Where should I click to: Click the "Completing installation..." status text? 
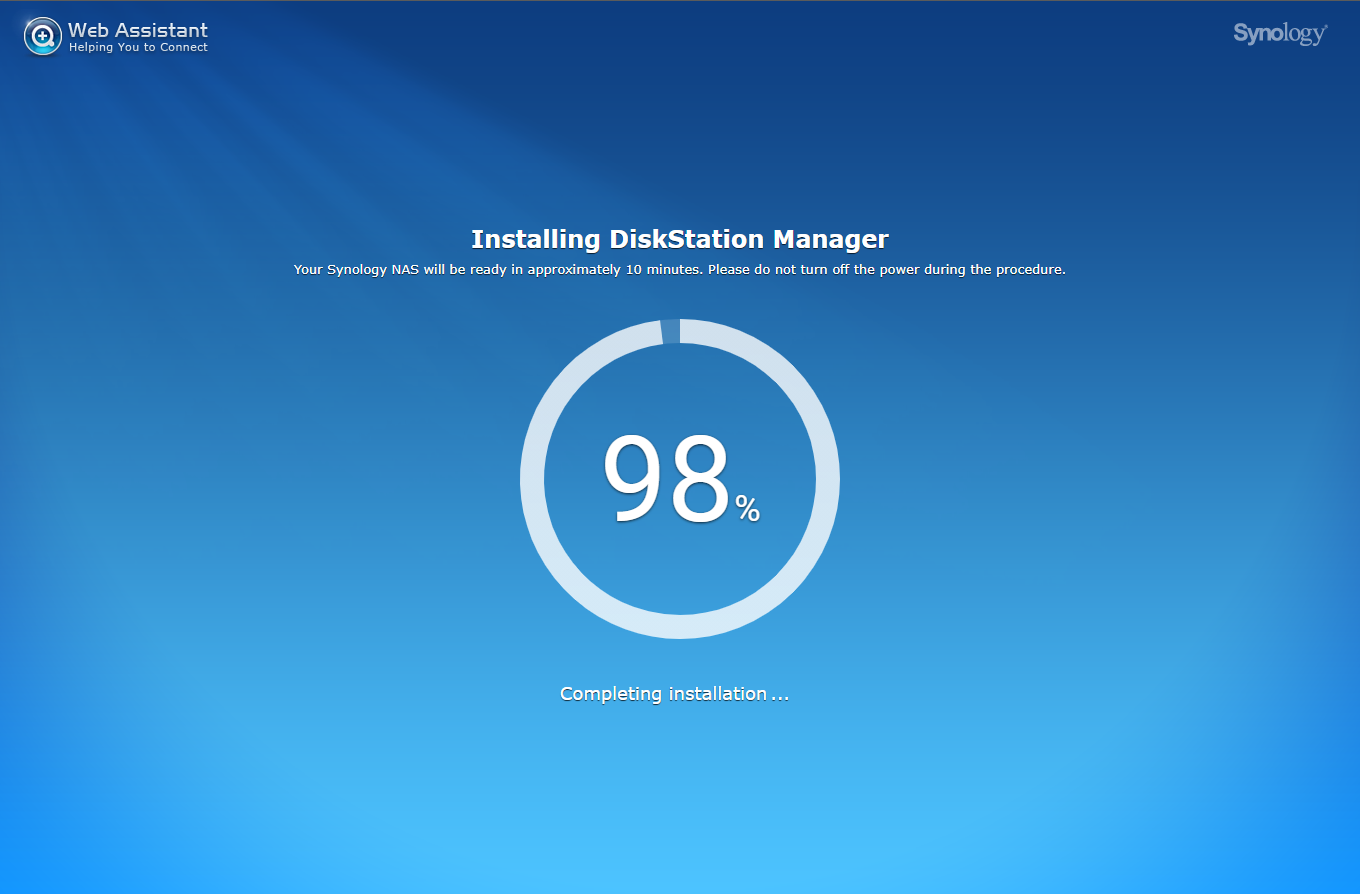click(x=675, y=694)
